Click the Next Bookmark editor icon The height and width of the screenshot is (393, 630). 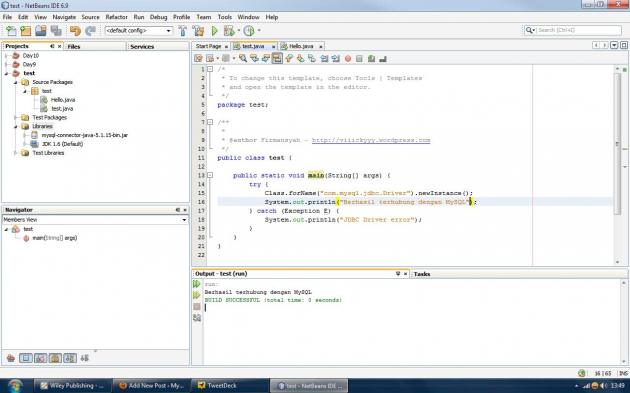point(300,59)
